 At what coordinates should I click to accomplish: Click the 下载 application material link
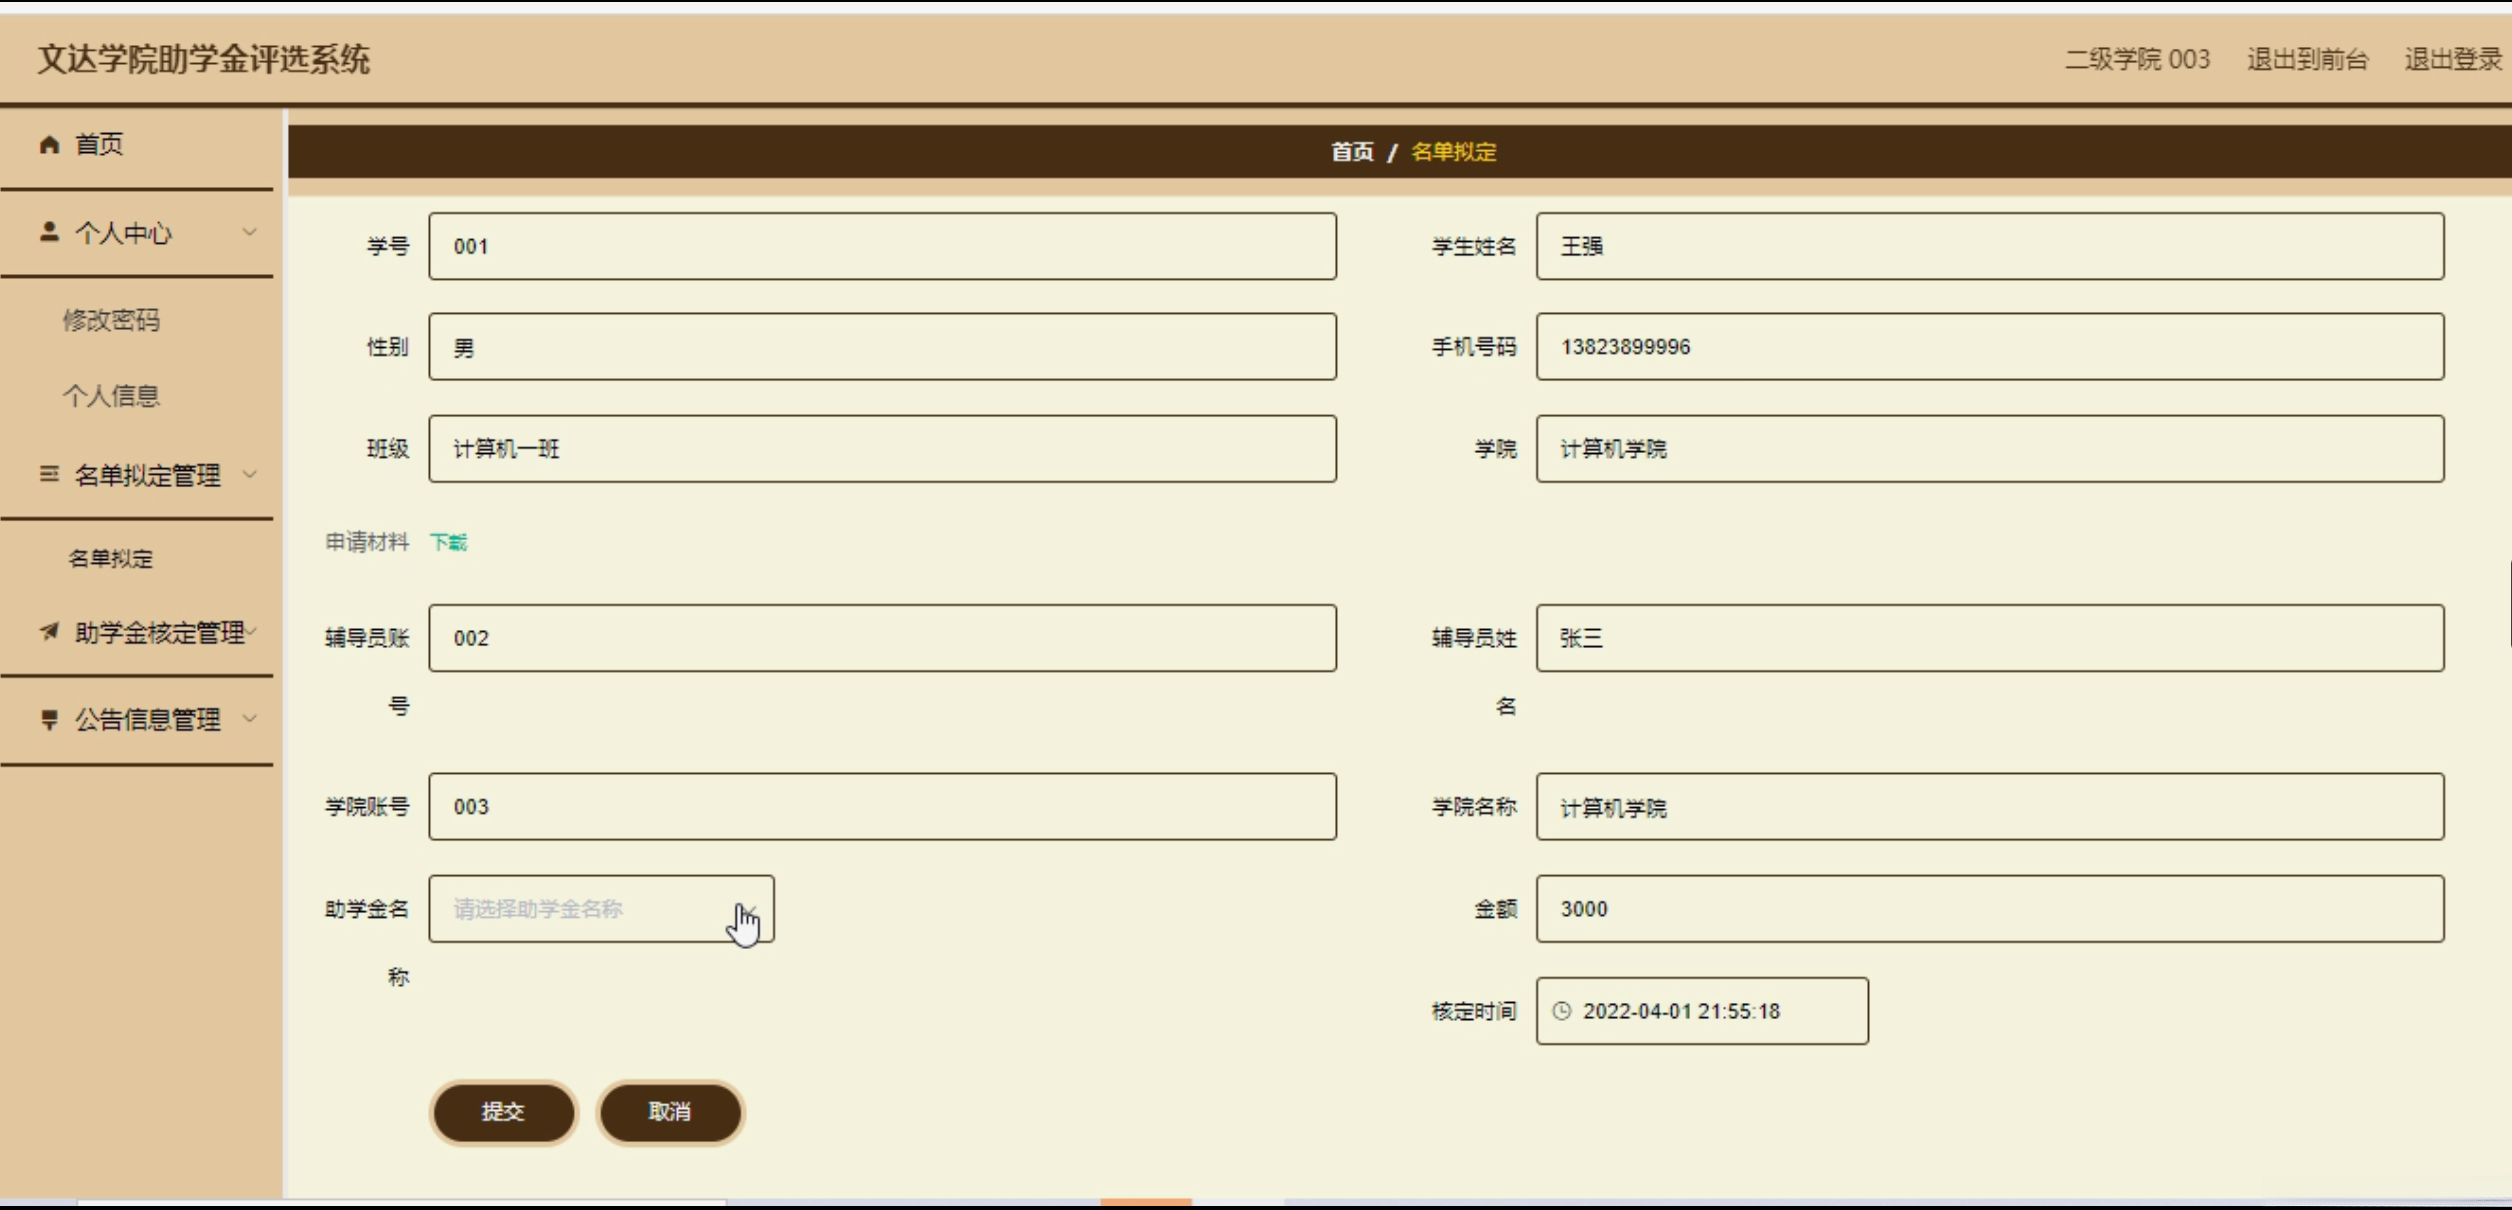(448, 542)
